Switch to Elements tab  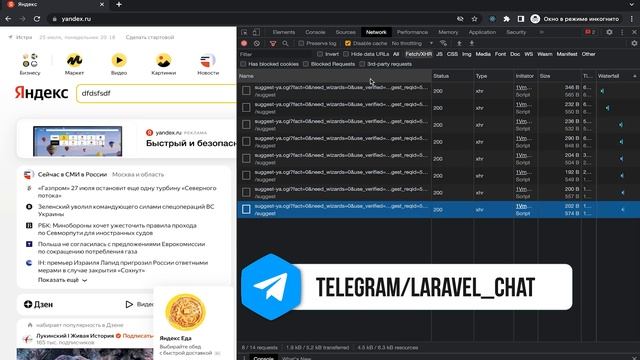pos(284,32)
